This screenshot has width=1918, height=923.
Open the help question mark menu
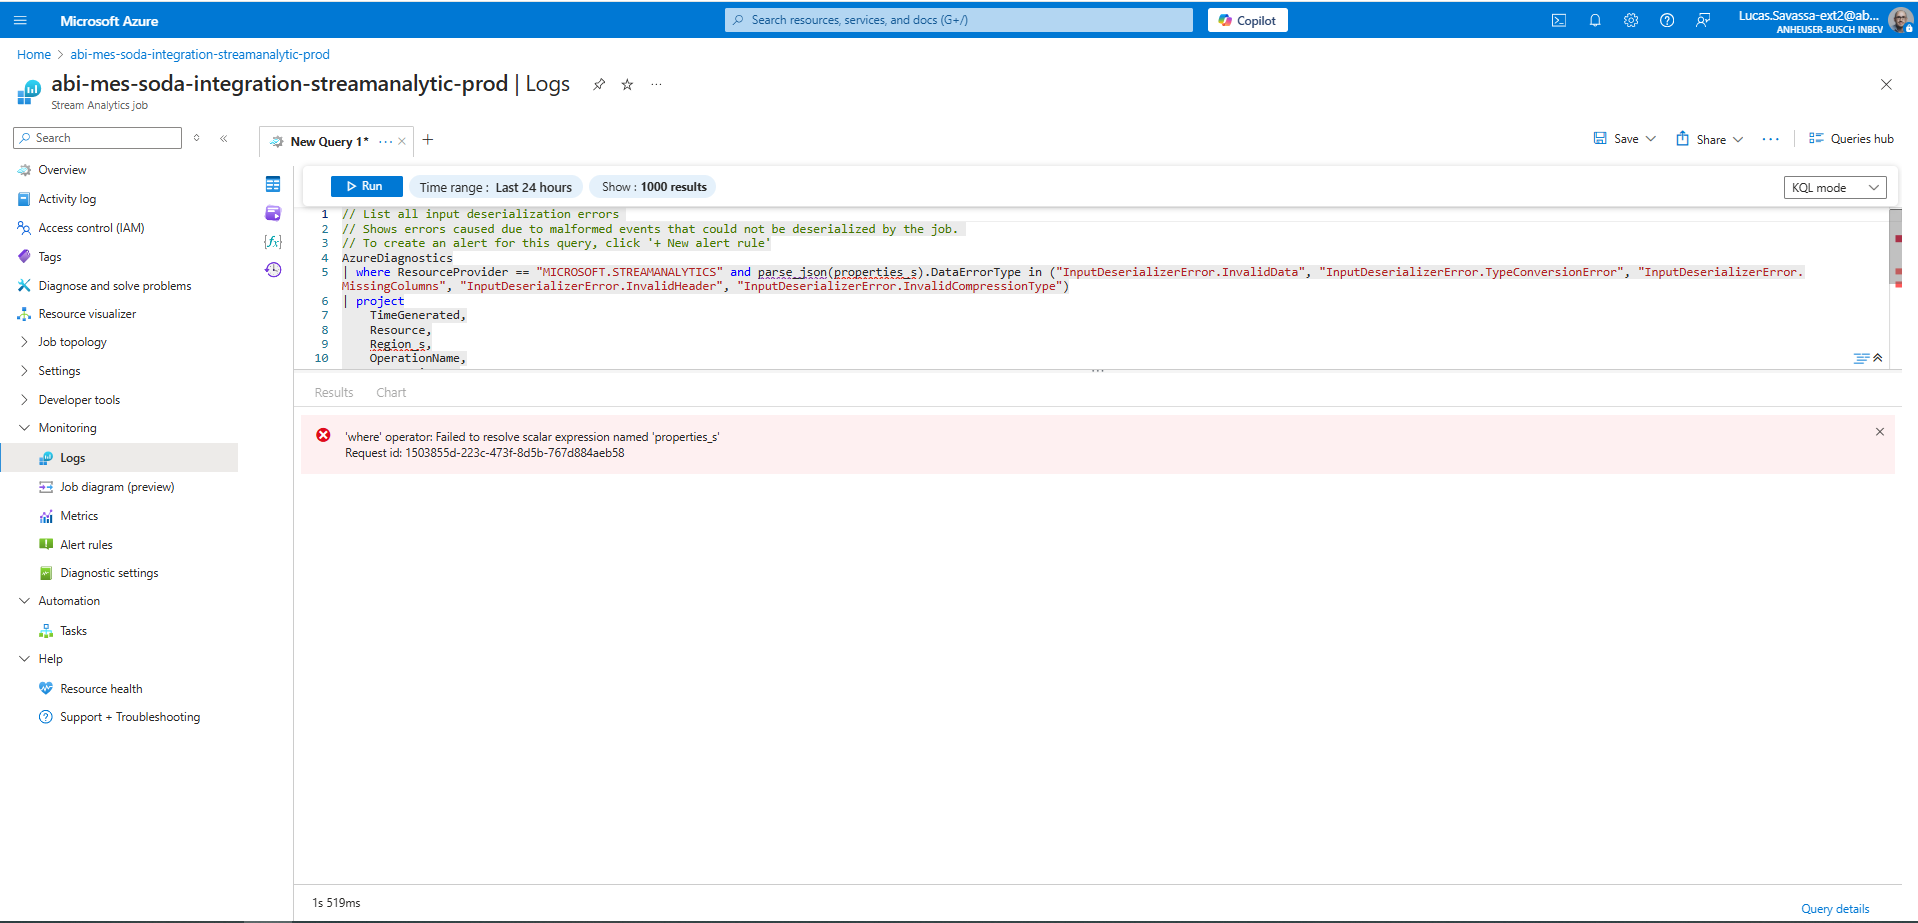[1667, 20]
